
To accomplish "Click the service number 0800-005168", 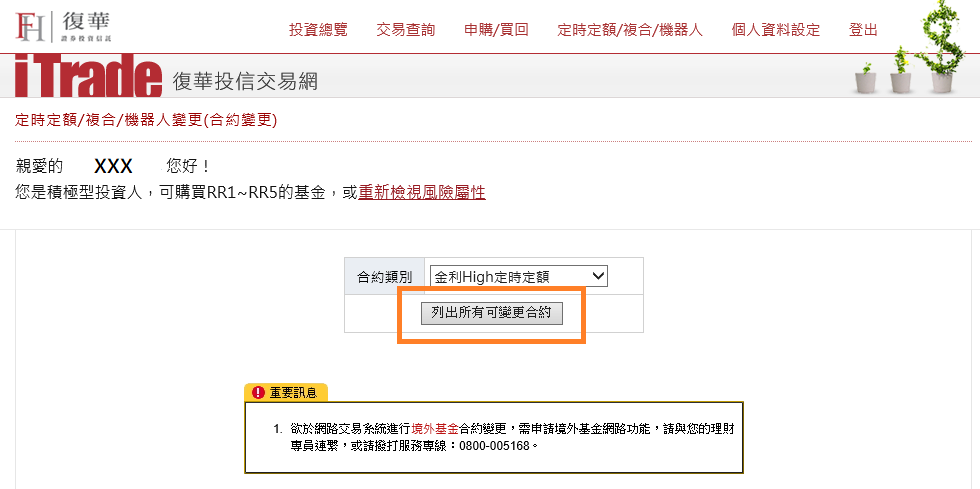I will click(494, 446).
